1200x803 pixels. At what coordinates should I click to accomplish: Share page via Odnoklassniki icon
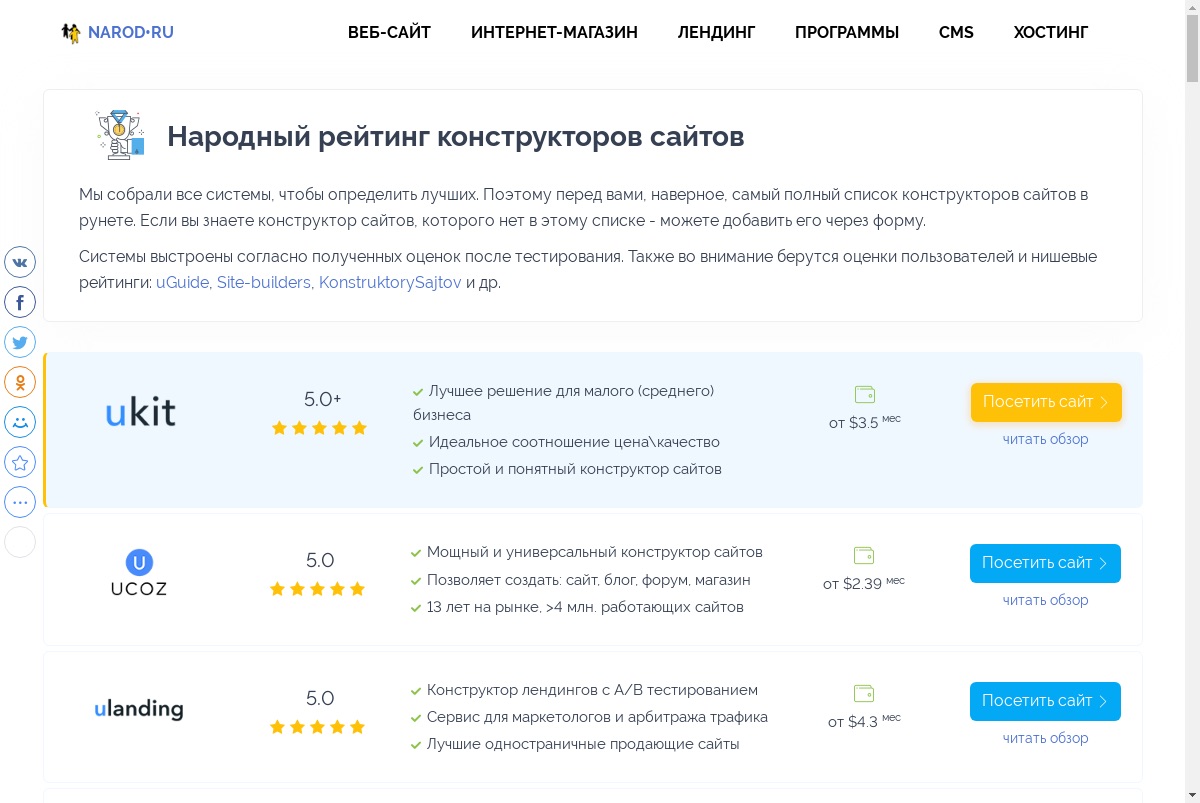tap(20, 382)
